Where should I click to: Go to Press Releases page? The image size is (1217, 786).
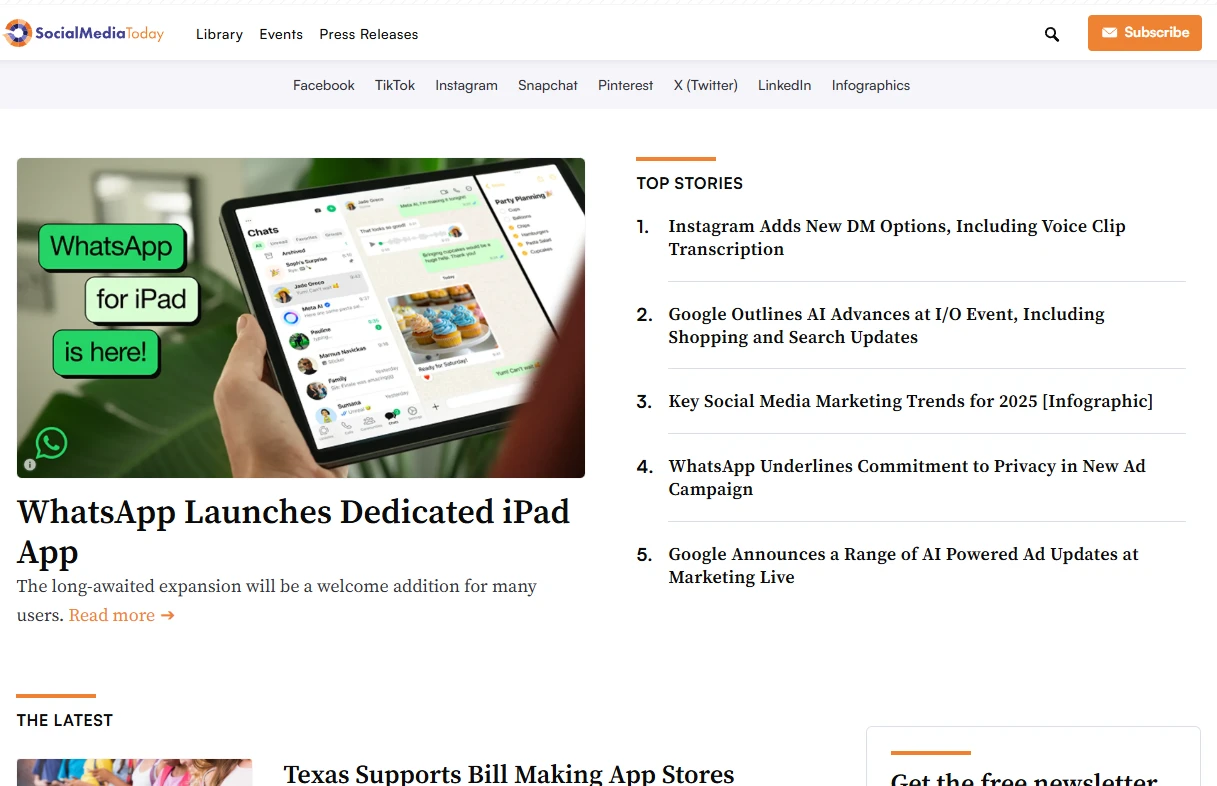pos(369,34)
